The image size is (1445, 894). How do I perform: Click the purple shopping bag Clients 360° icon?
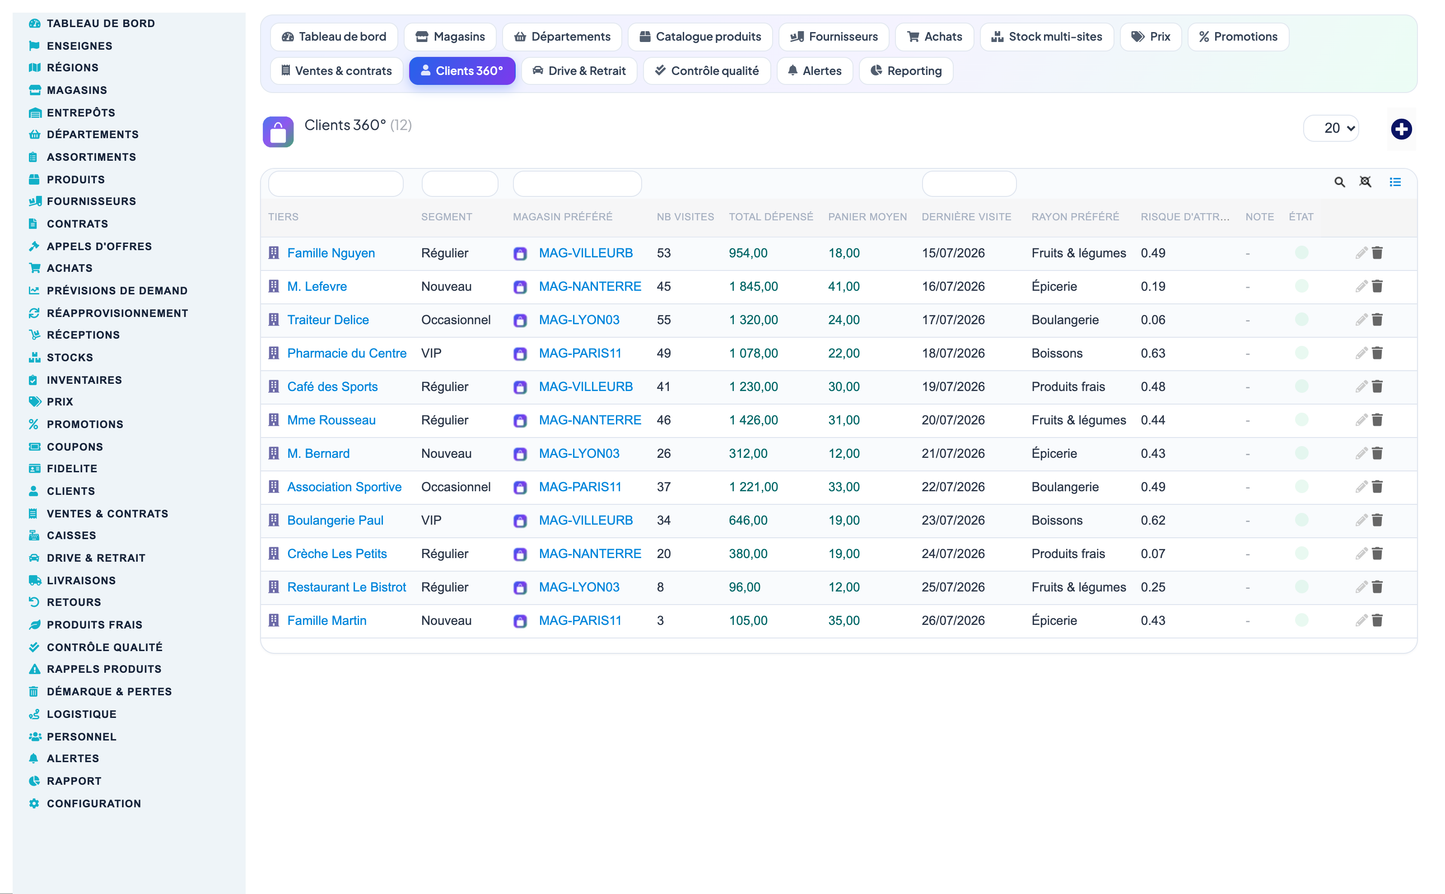pyautogui.click(x=278, y=131)
